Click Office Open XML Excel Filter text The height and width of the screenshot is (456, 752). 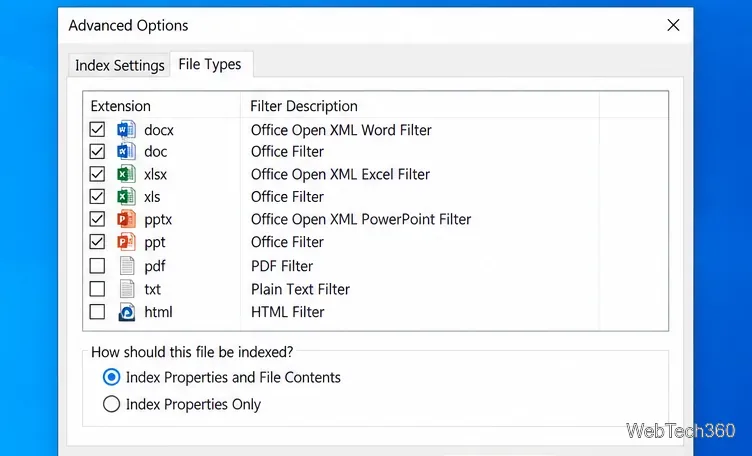tap(340, 175)
